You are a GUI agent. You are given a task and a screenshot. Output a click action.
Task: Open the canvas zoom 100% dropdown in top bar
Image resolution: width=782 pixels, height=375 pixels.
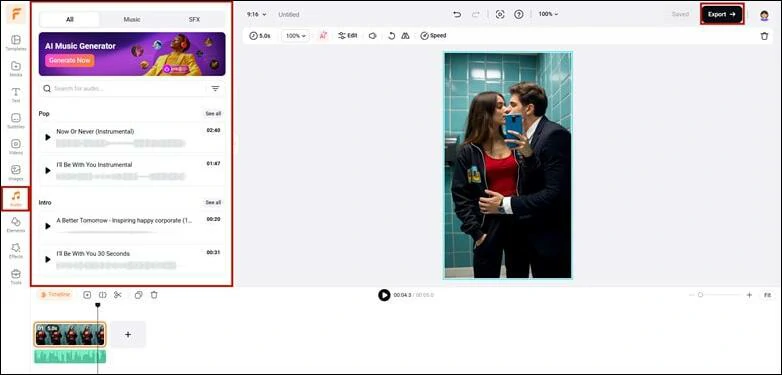548,14
